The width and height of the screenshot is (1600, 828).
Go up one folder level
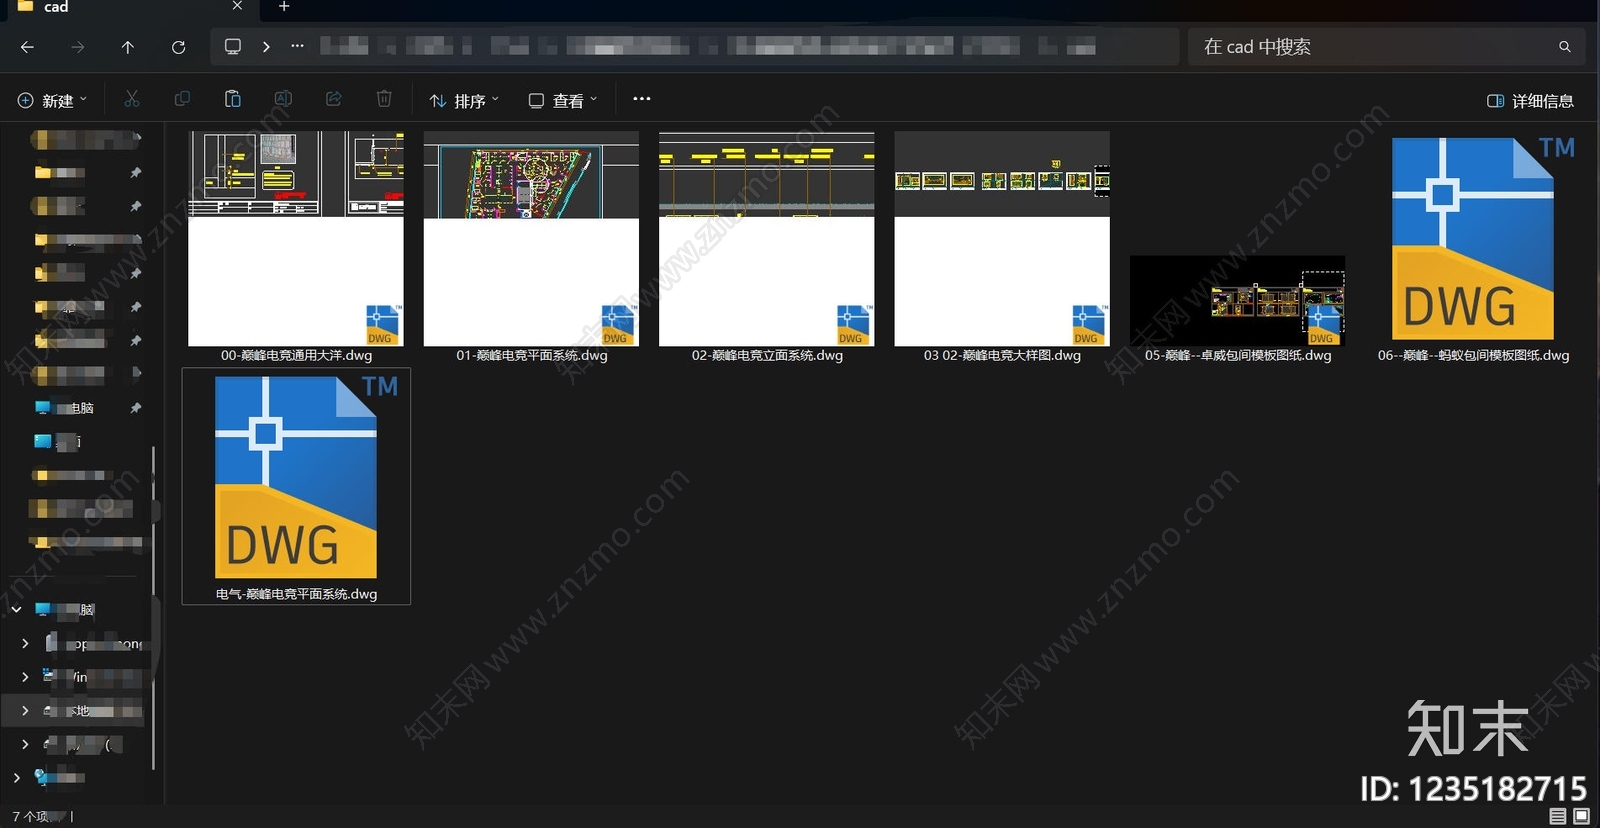pyautogui.click(x=128, y=47)
